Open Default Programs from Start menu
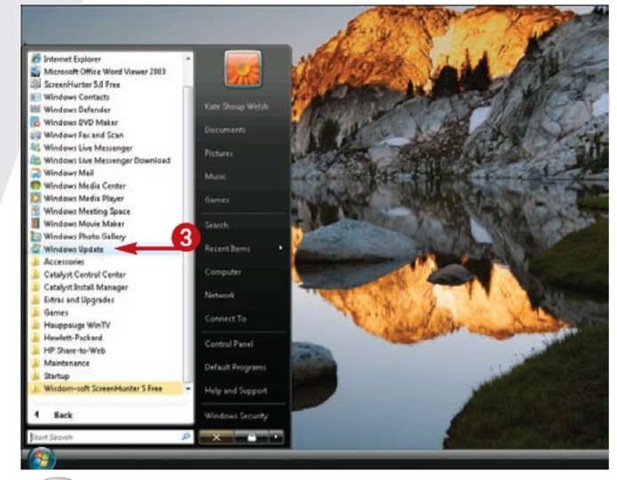 click(x=235, y=367)
